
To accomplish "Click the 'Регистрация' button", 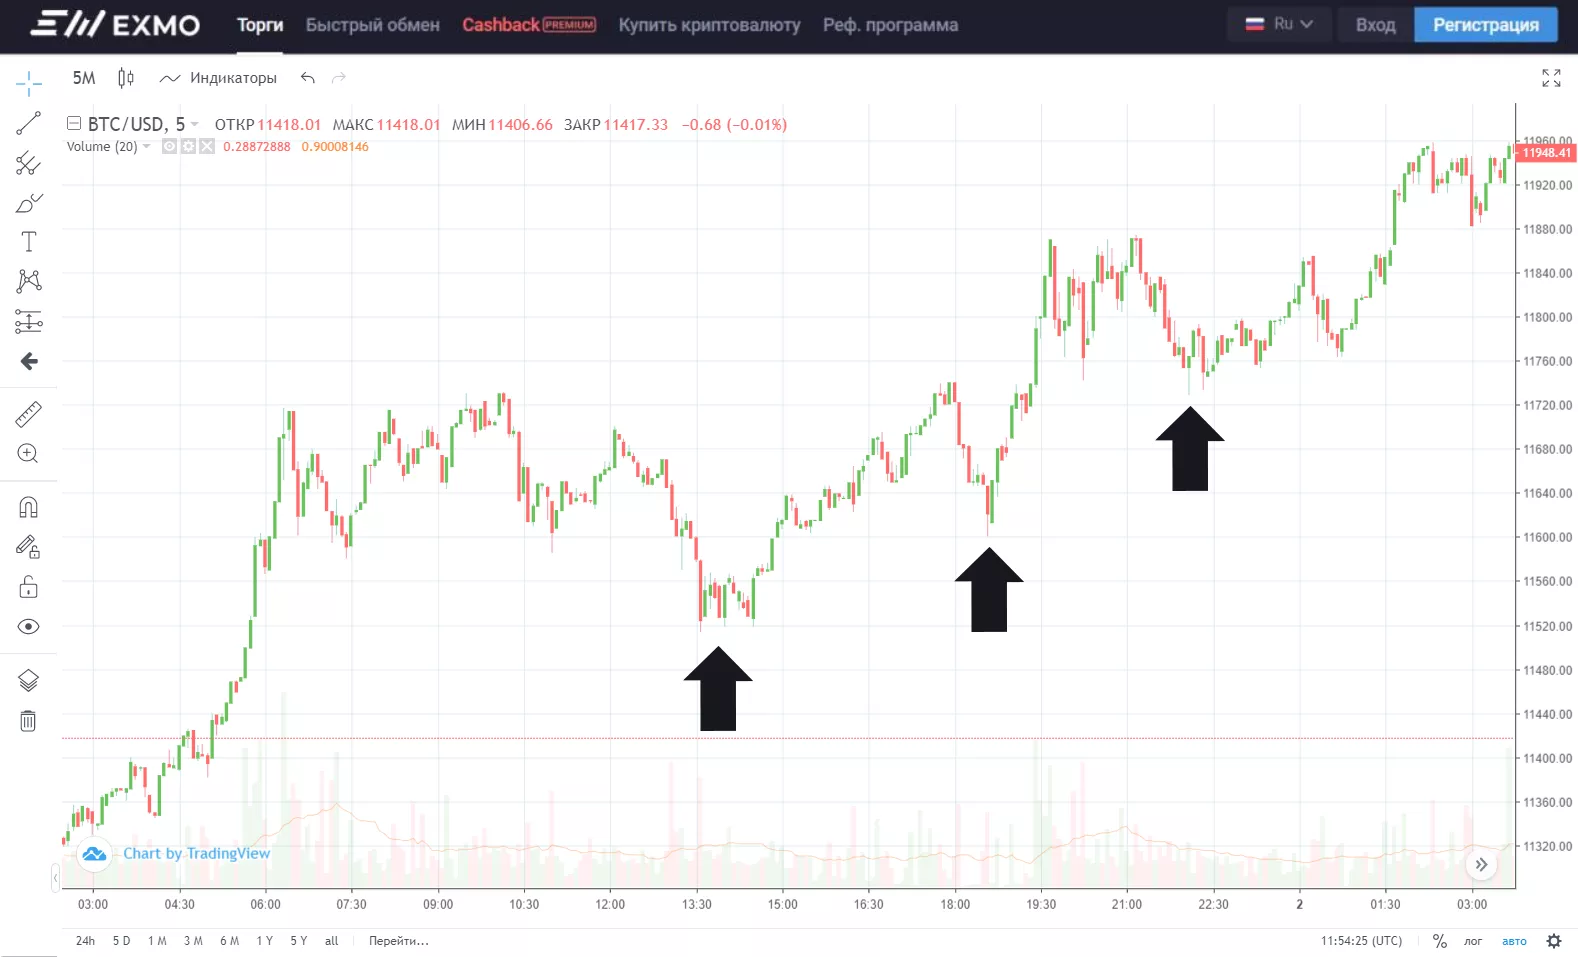I will (x=1485, y=25).
